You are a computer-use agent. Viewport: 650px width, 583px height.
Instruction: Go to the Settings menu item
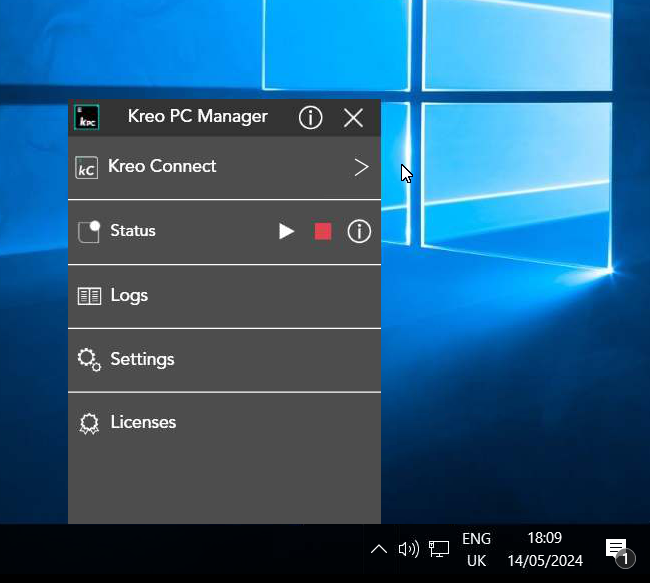pos(142,359)
